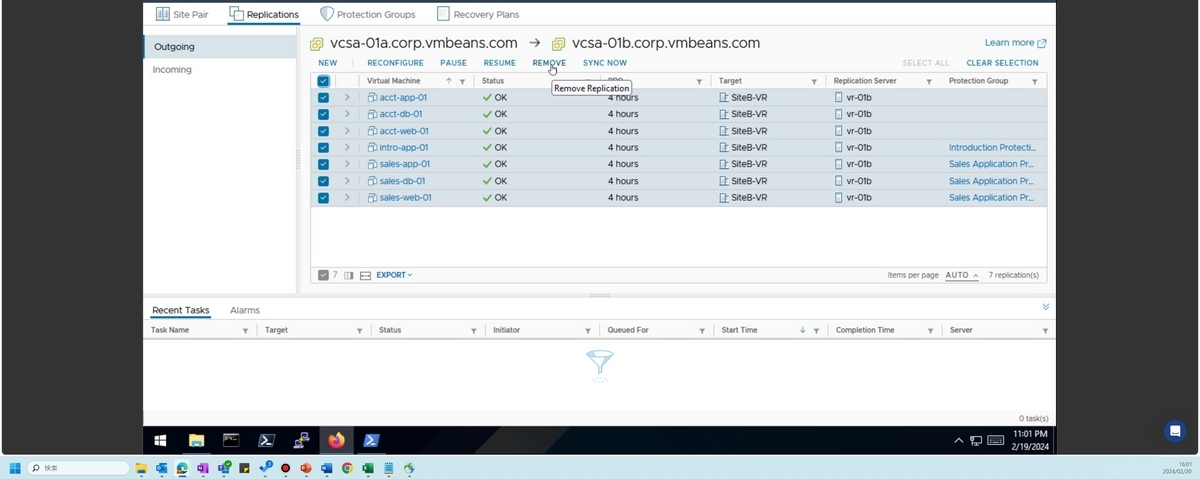Filter the Server column in Recent Tasks
Viewport: 1200px width, 479px height.
[1046, 330]
